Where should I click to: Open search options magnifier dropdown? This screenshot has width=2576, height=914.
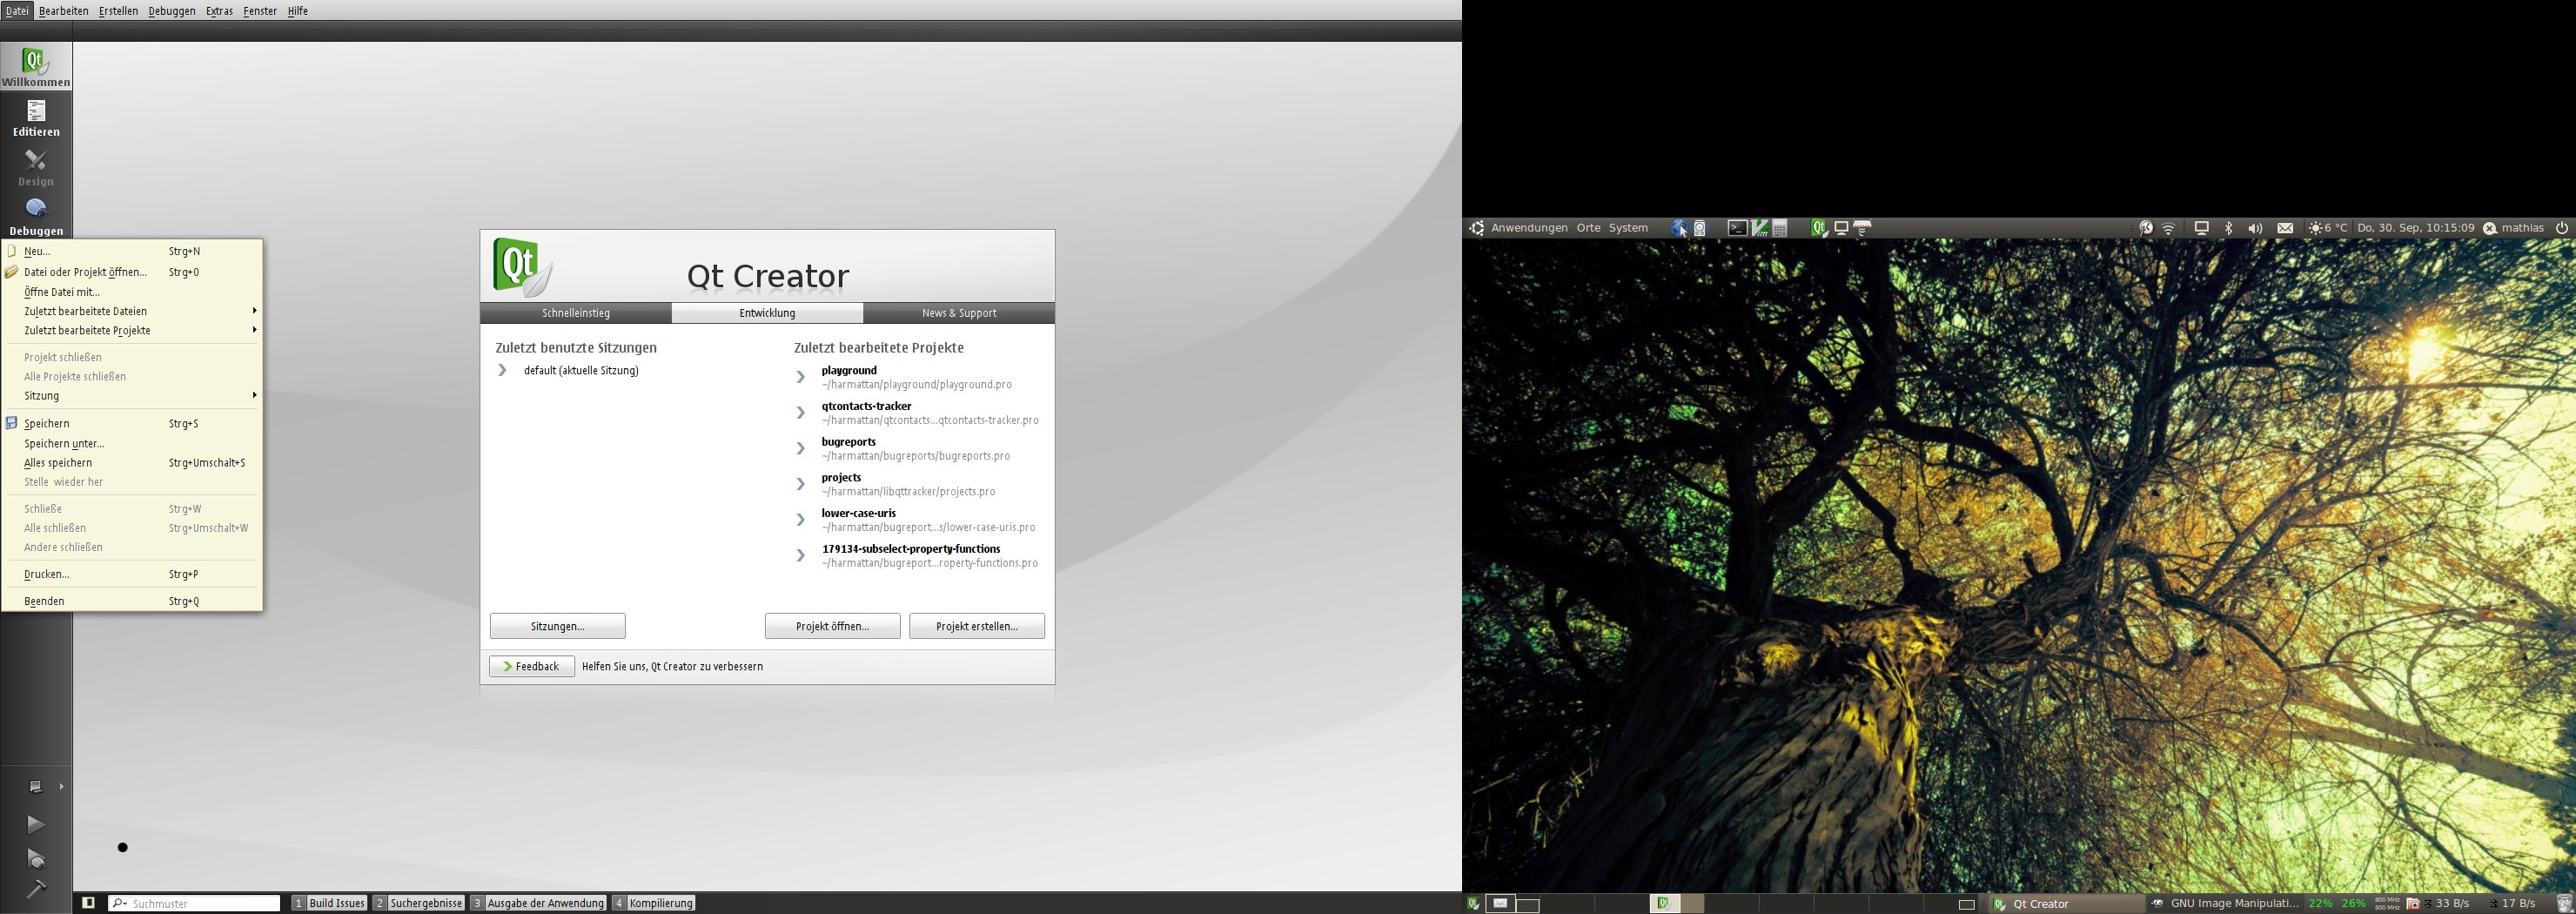[119, 903]
